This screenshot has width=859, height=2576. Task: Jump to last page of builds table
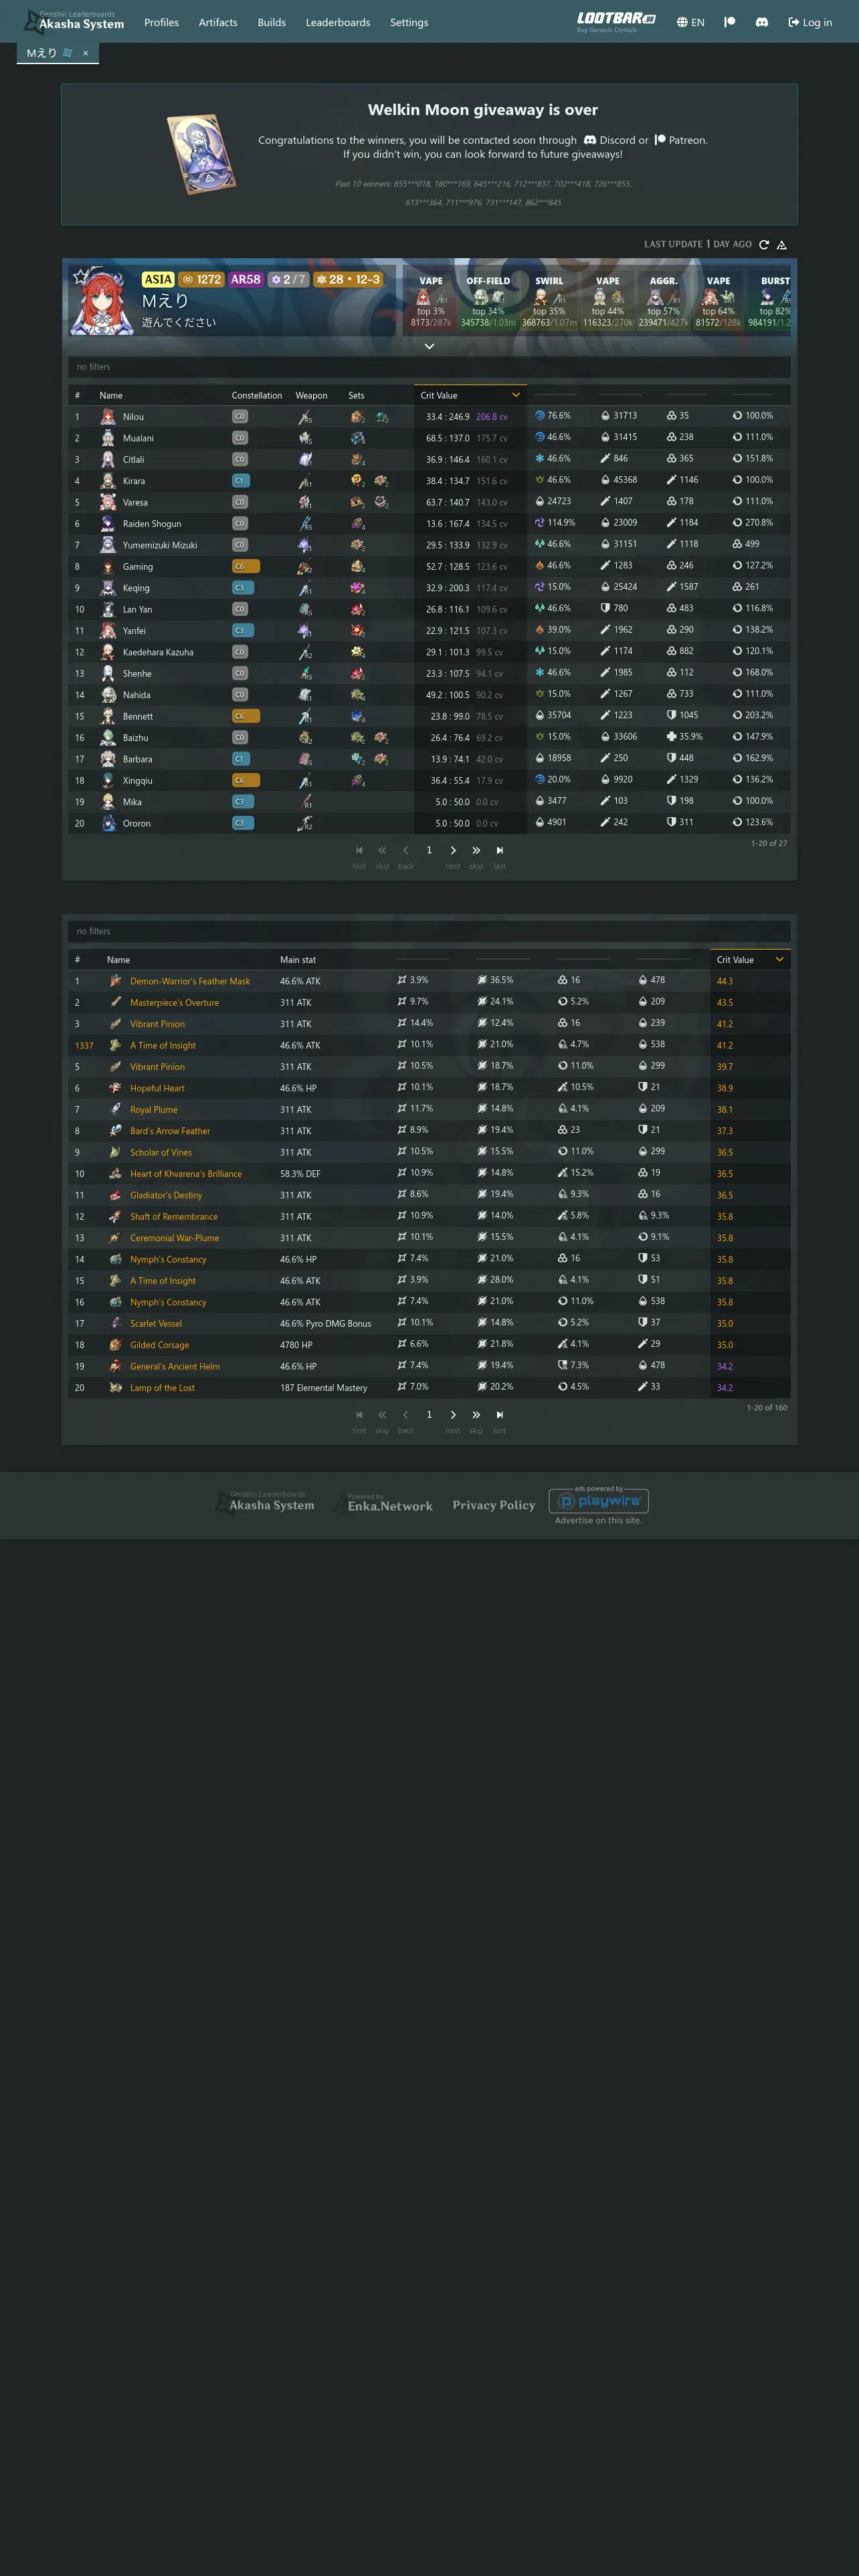click(x=500, y=850)
